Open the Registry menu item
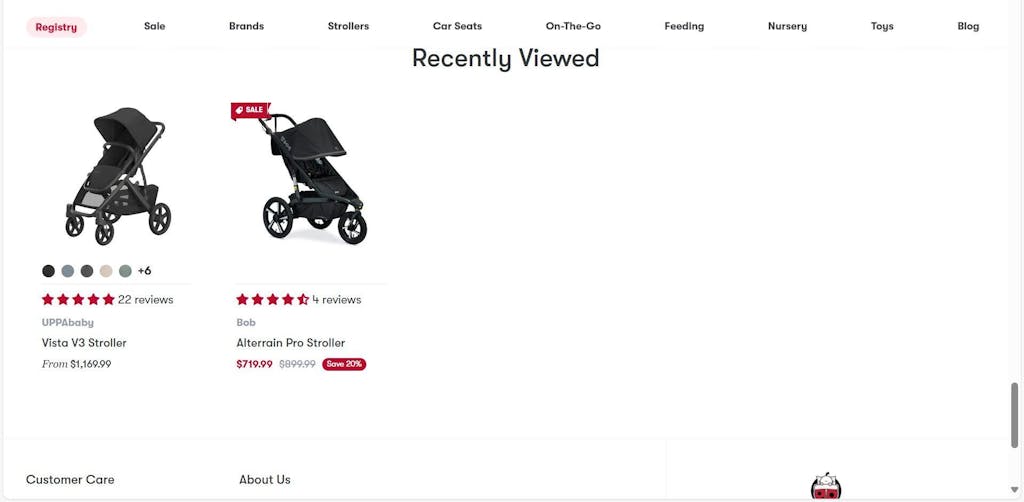 (56, 27)
